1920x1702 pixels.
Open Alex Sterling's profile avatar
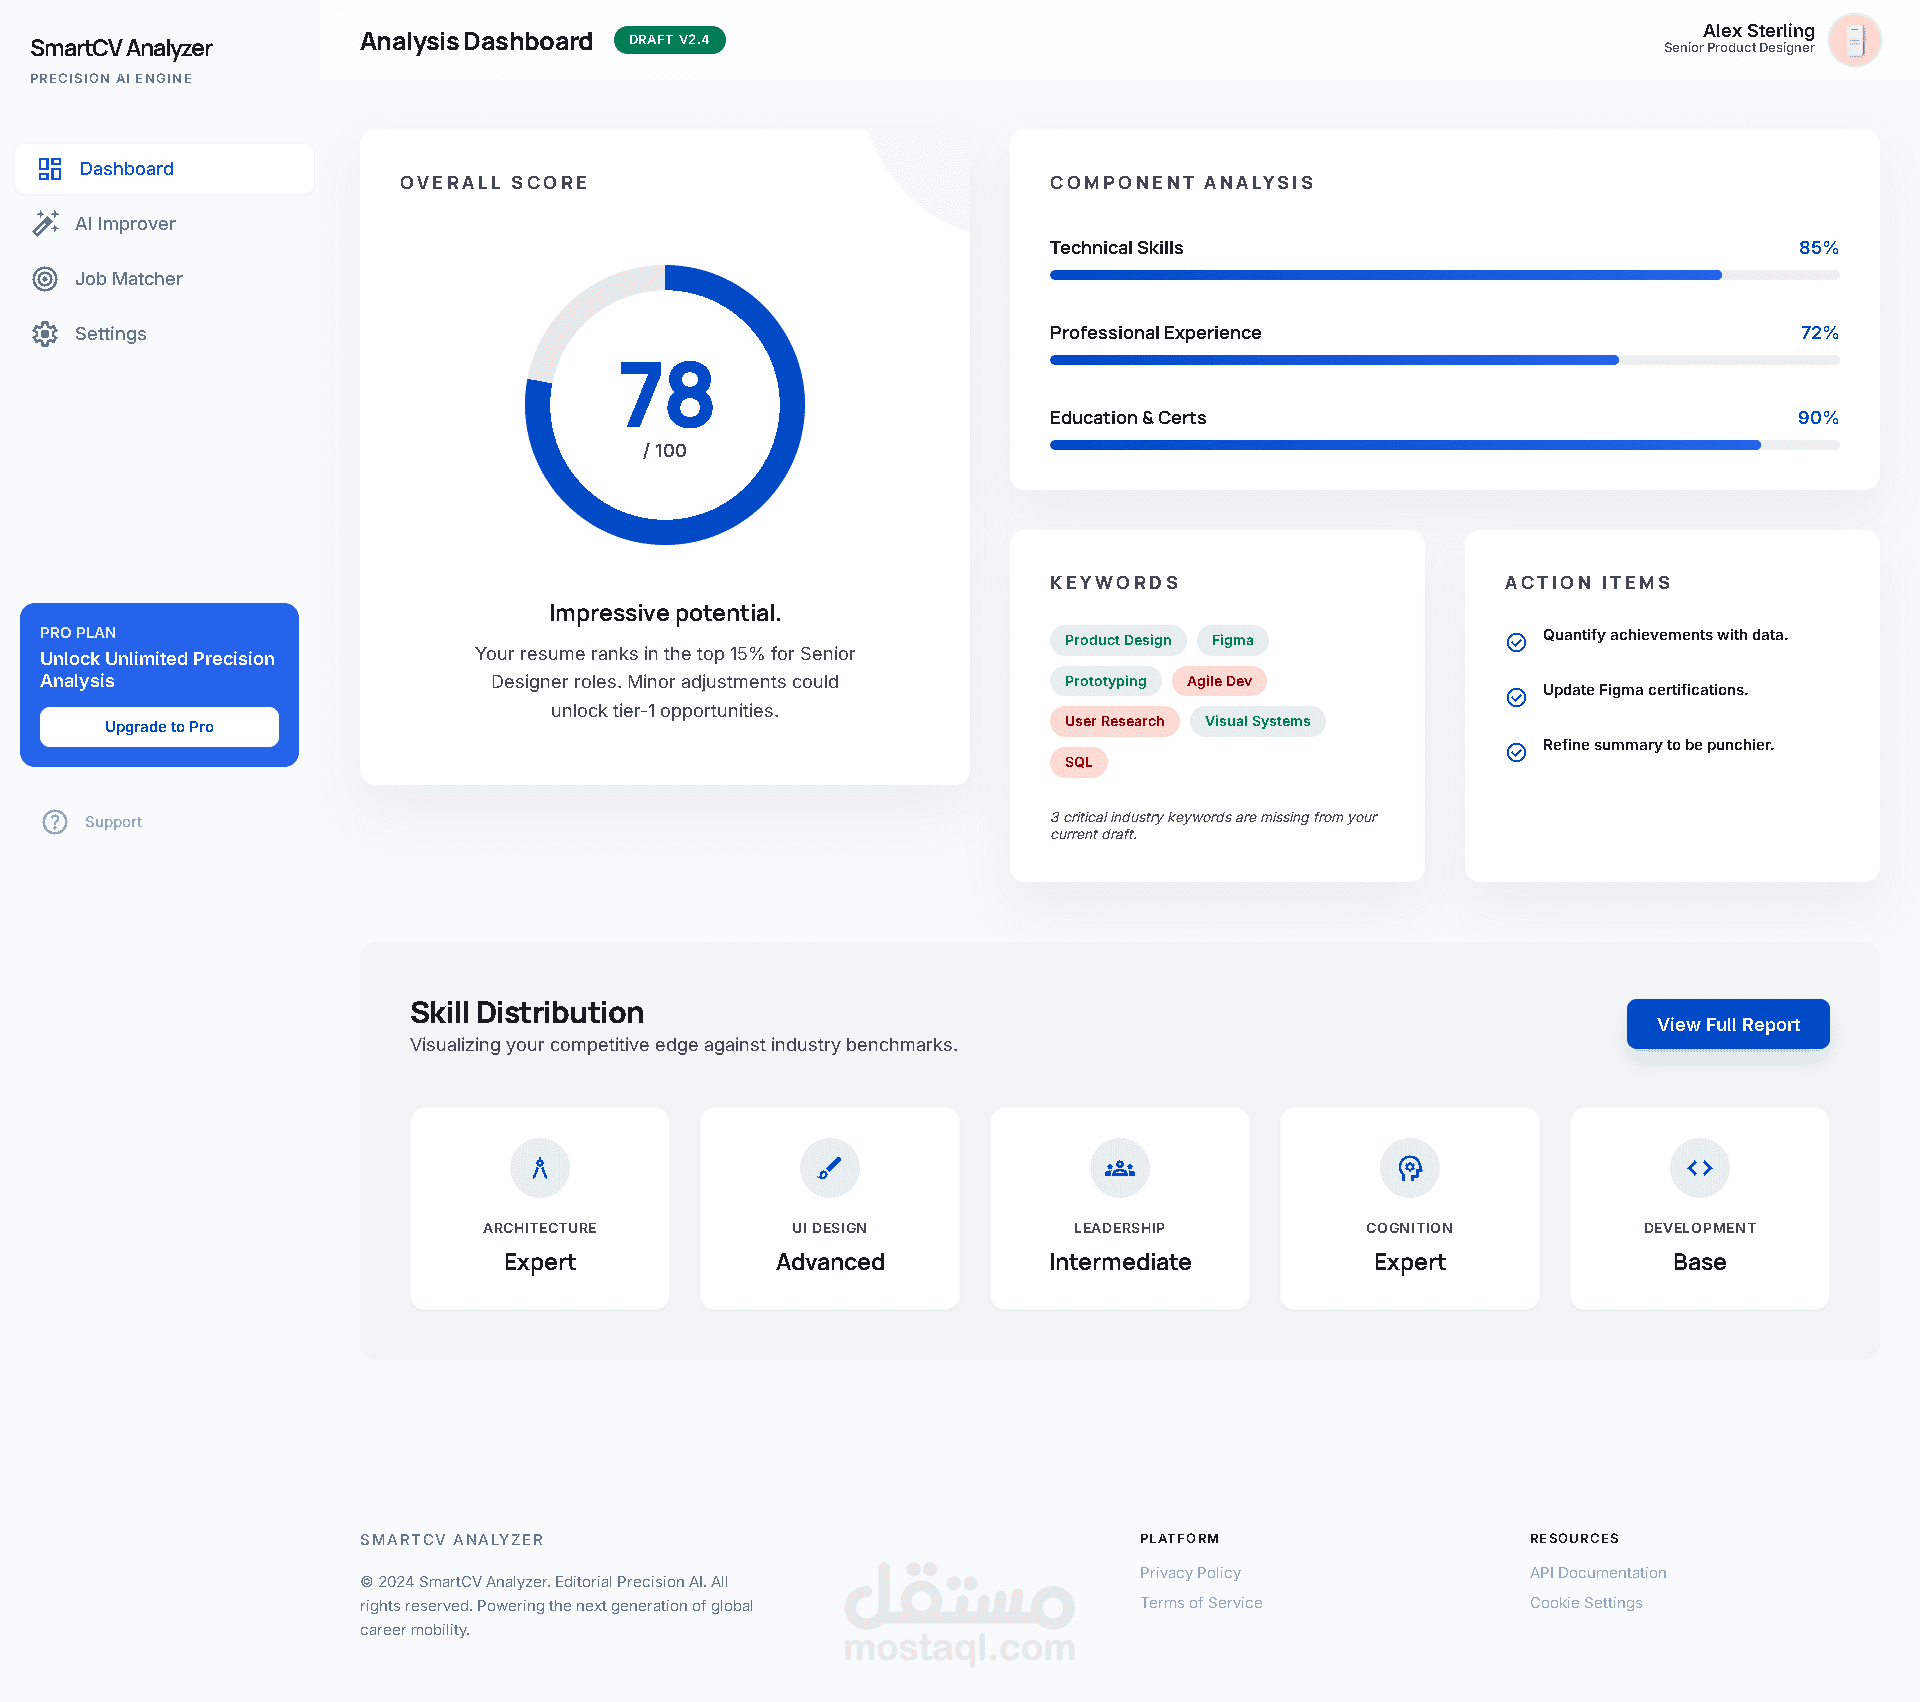click(1854, 40)
